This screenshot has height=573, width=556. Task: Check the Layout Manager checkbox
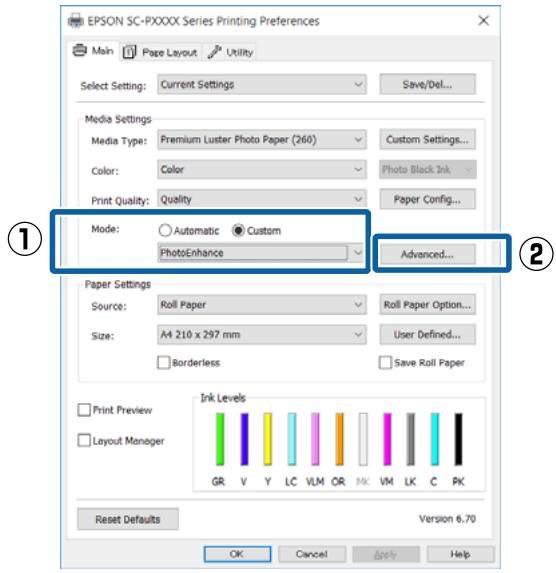84,440
